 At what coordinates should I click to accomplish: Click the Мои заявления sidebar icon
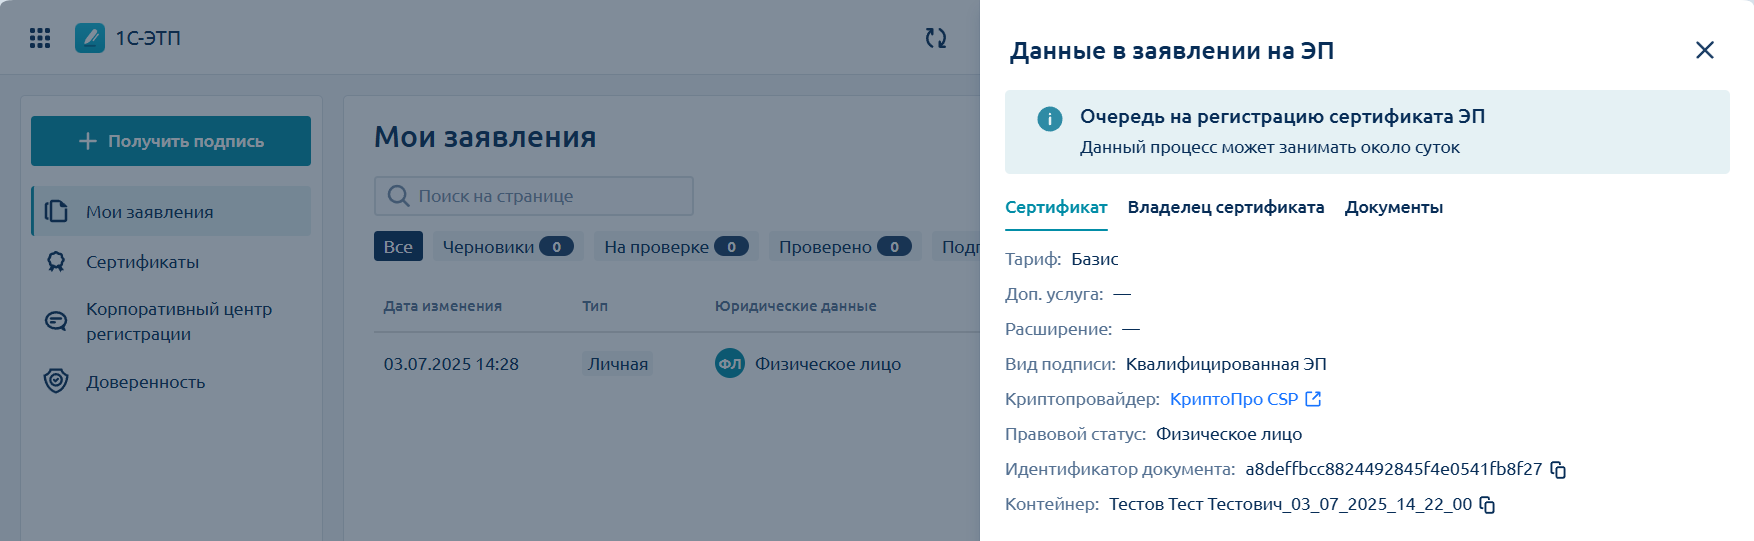click(x=56, y=211)
